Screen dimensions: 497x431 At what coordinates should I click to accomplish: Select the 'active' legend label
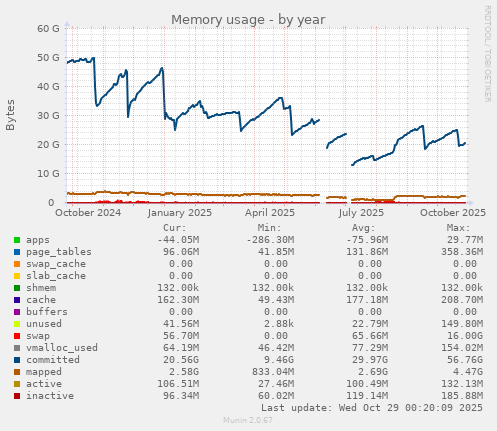[x=44, y=384]
